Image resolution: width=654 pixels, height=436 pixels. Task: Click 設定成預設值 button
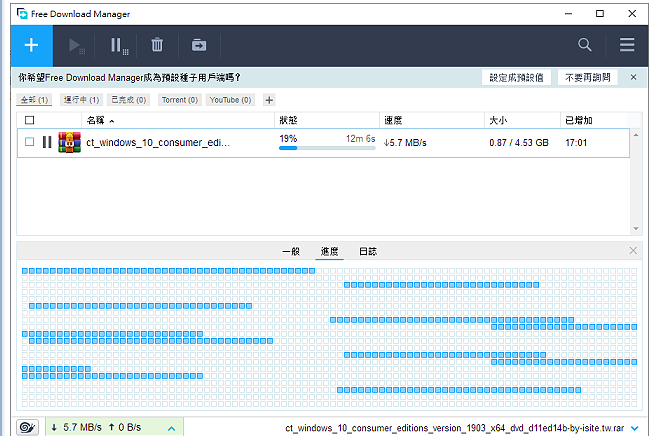click(516, 78)
